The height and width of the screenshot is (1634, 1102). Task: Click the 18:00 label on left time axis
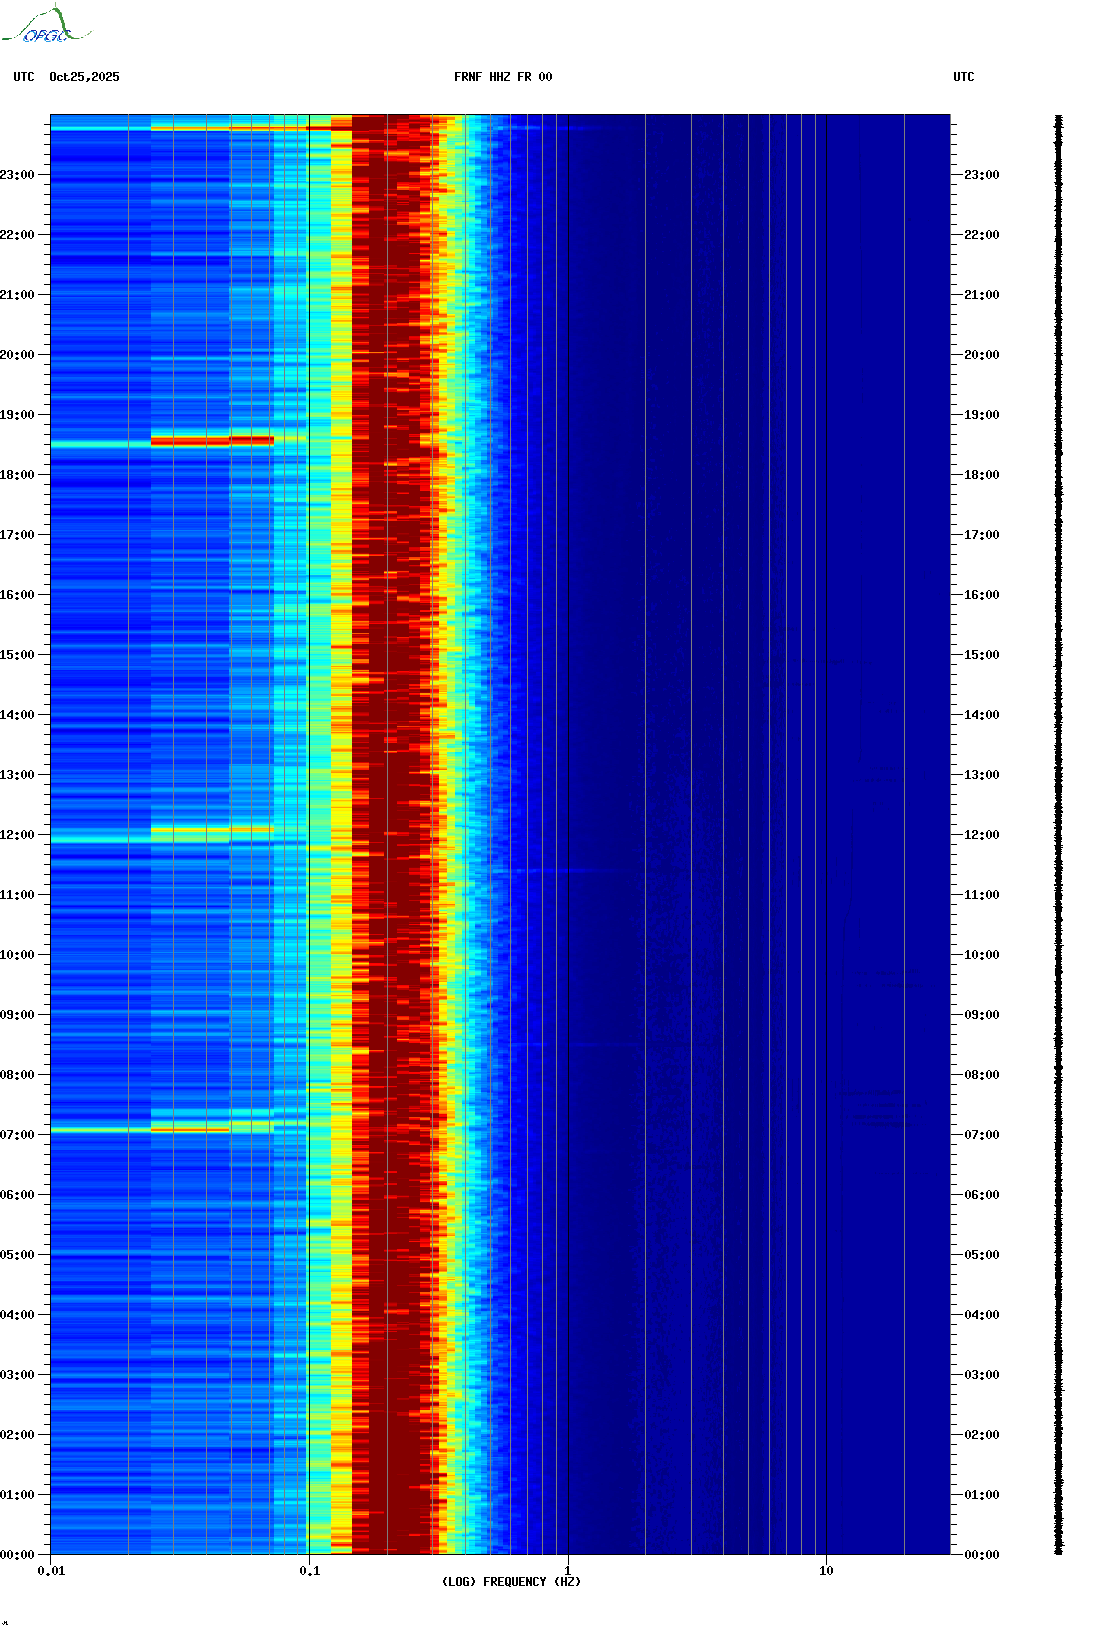(17, 475)
